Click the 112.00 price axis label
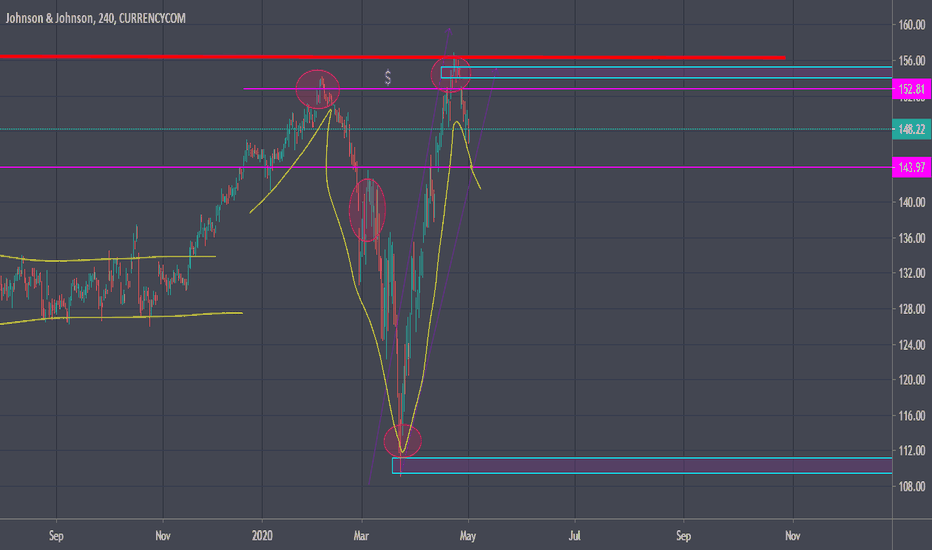The image size is (932, 550). 912,451
